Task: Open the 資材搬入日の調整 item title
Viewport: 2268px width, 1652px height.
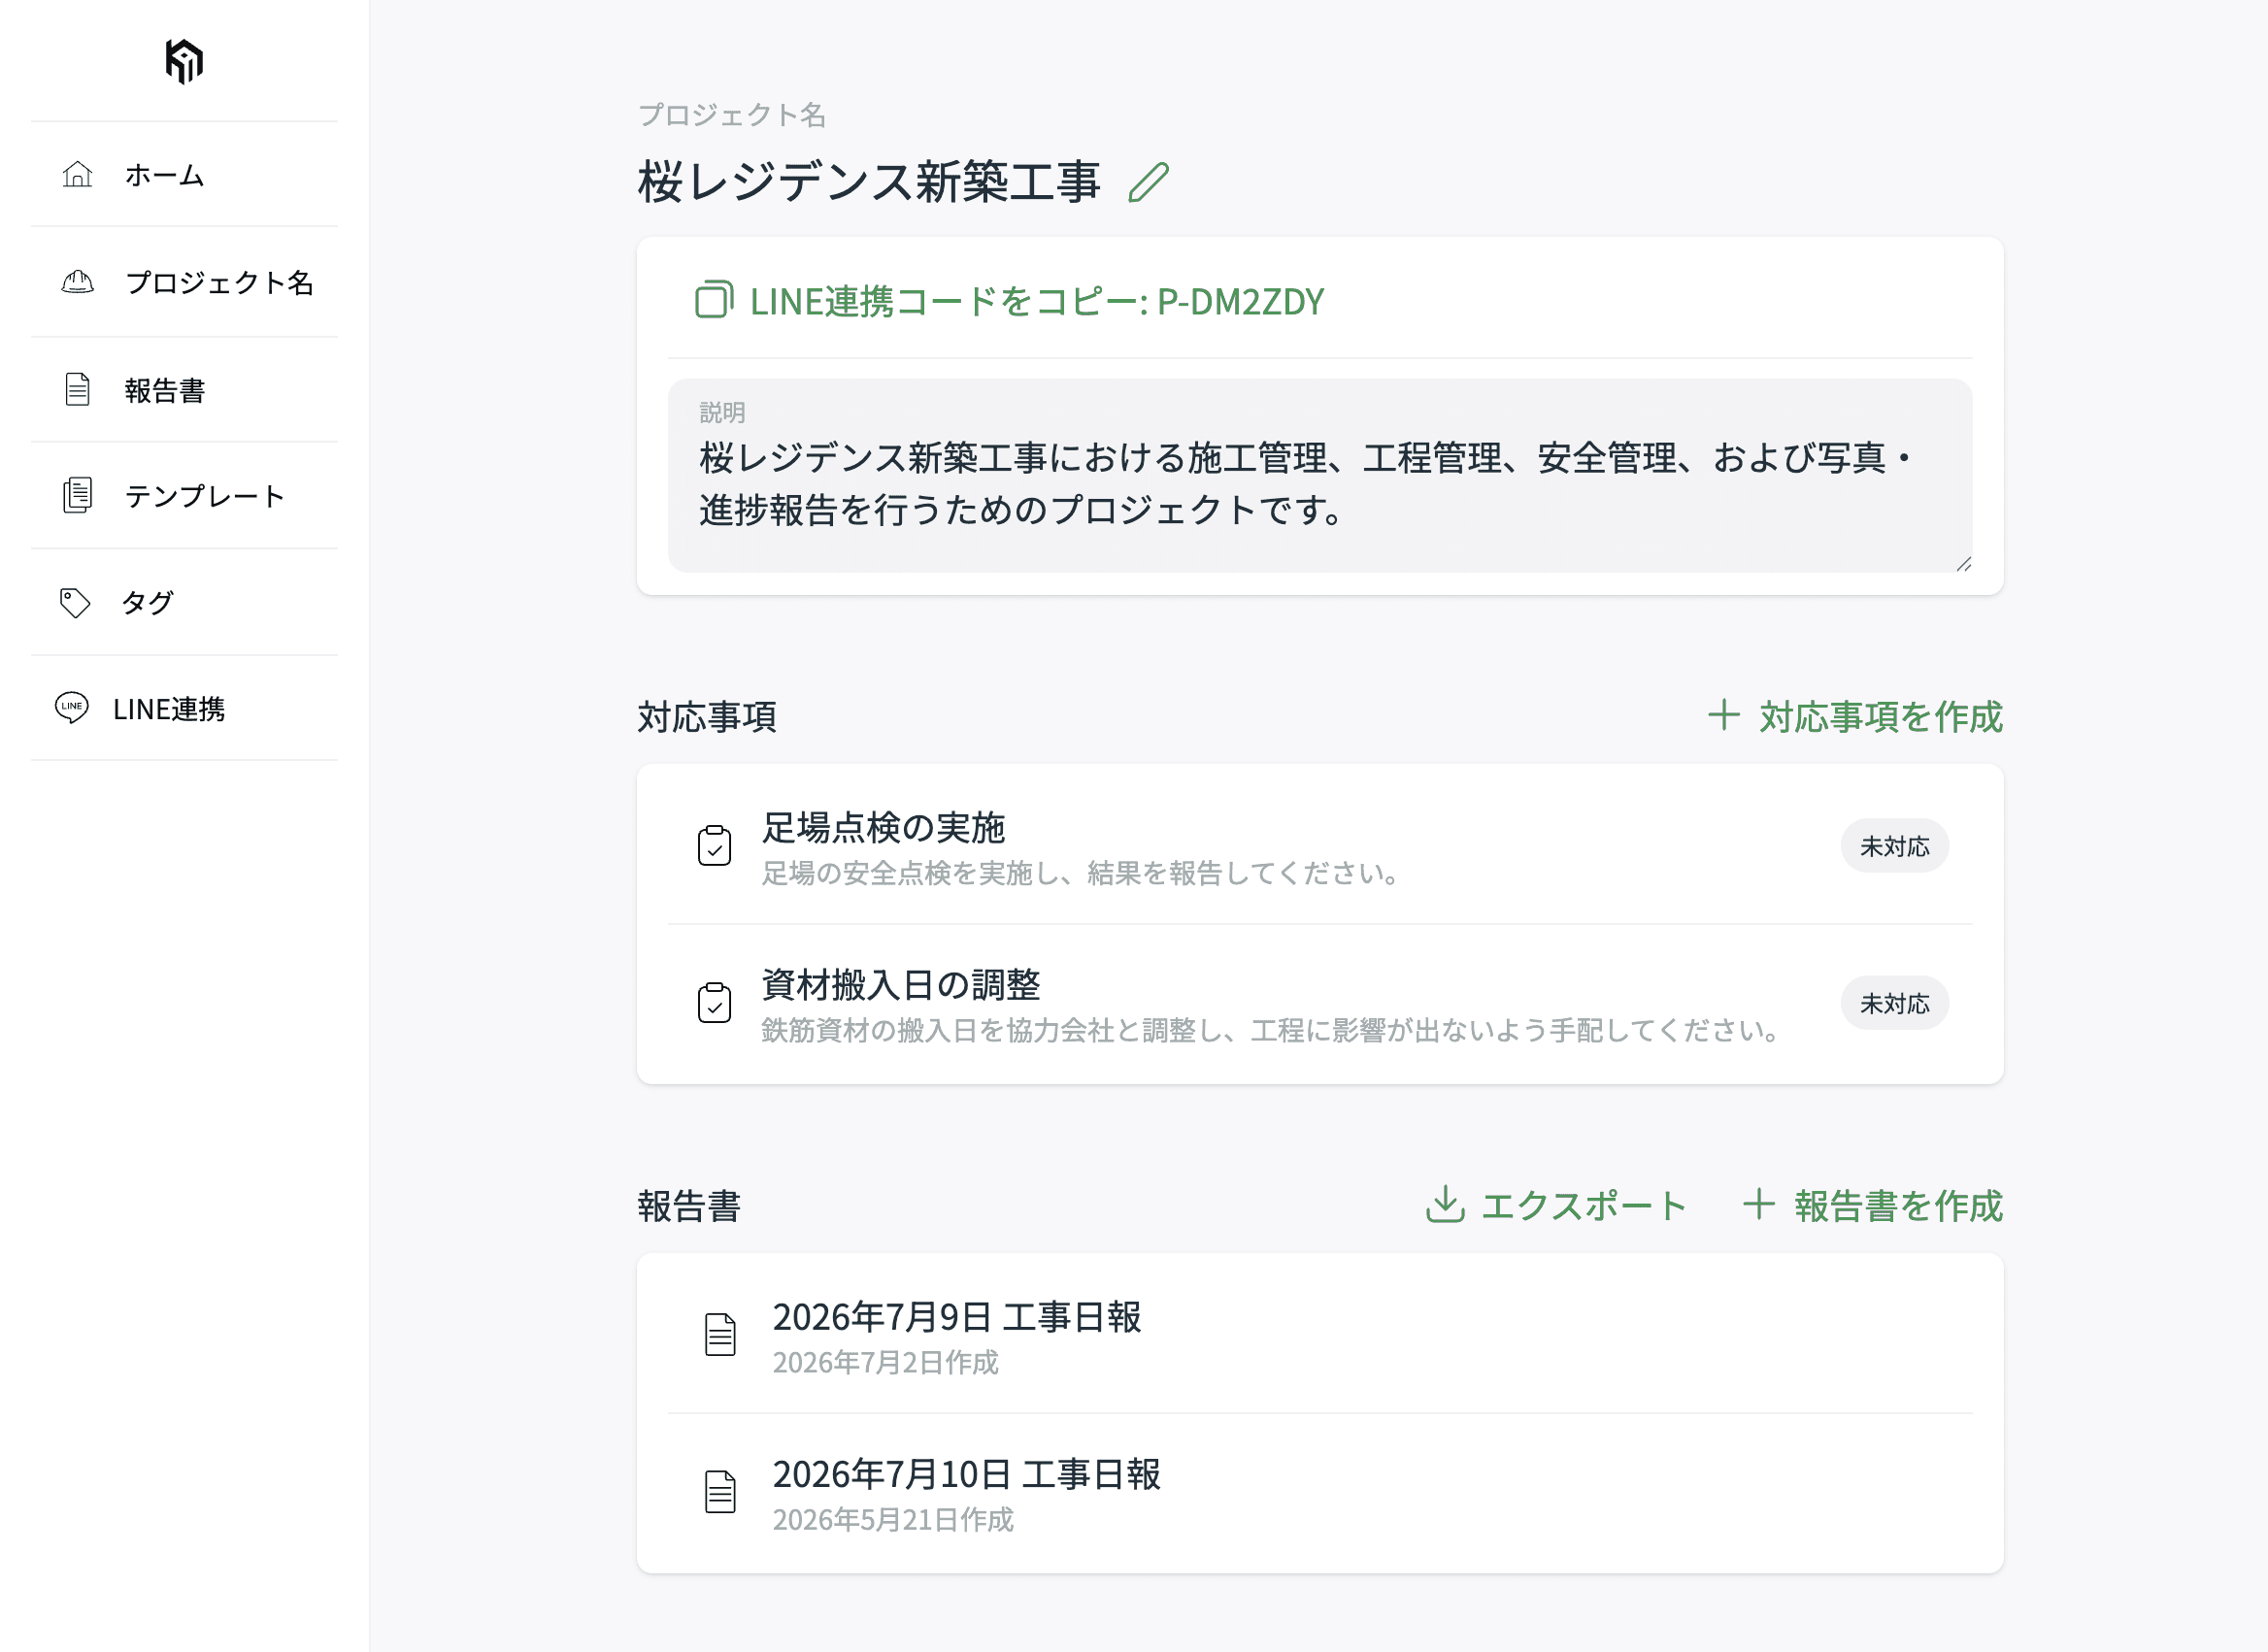Action: tap(901, 985)
